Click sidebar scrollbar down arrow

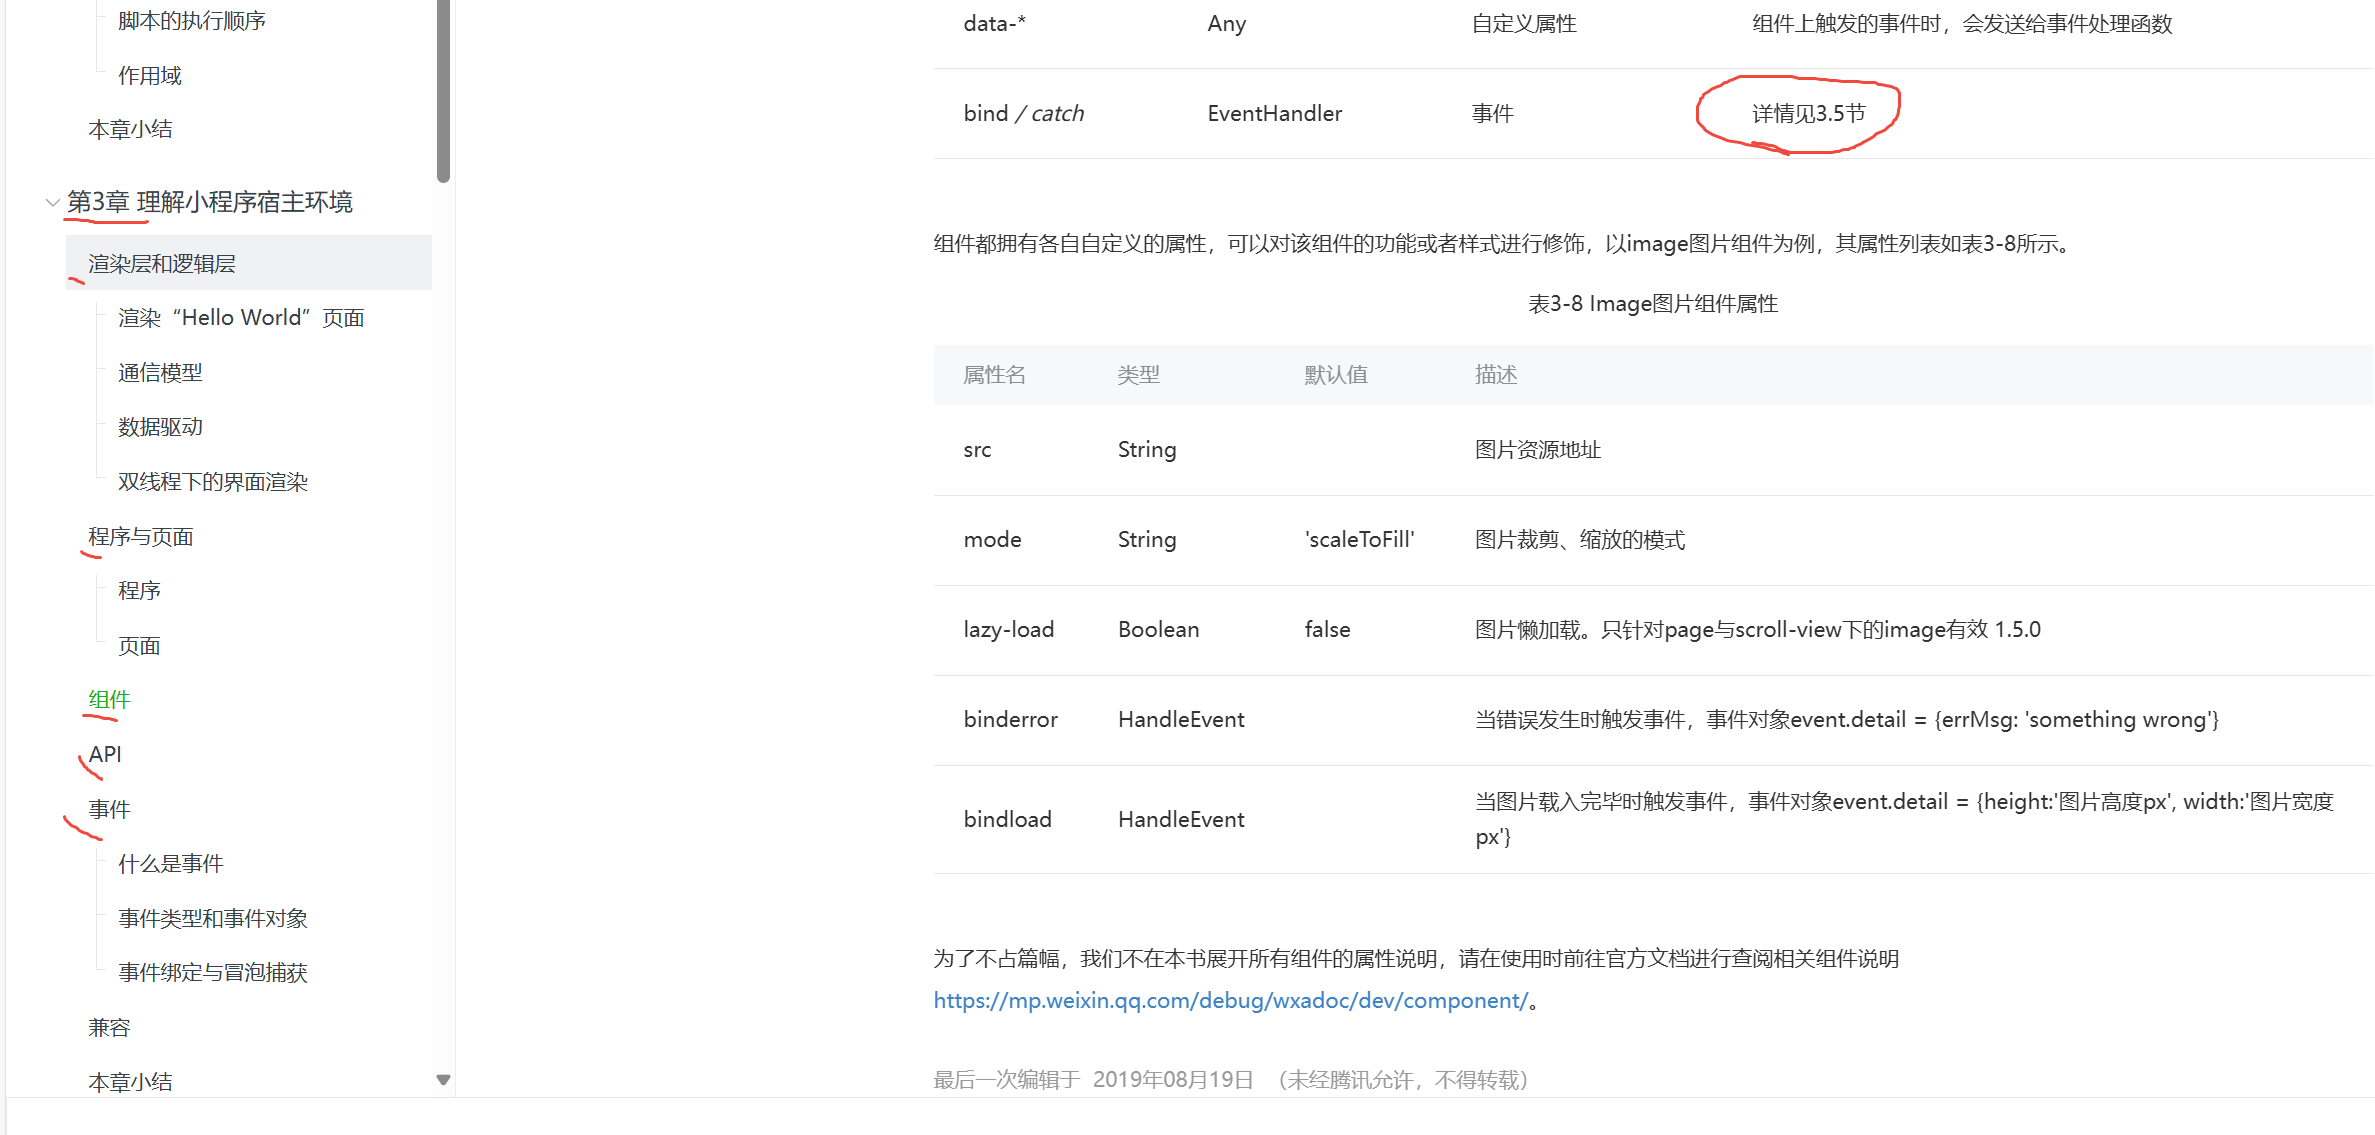point(443,1080)
